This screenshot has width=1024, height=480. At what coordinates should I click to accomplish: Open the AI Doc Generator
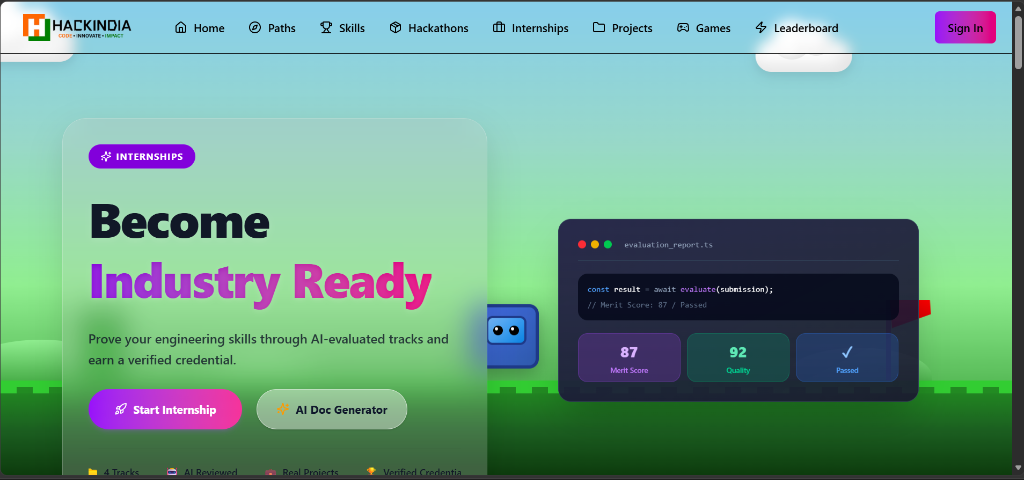(x=332, y=409)
